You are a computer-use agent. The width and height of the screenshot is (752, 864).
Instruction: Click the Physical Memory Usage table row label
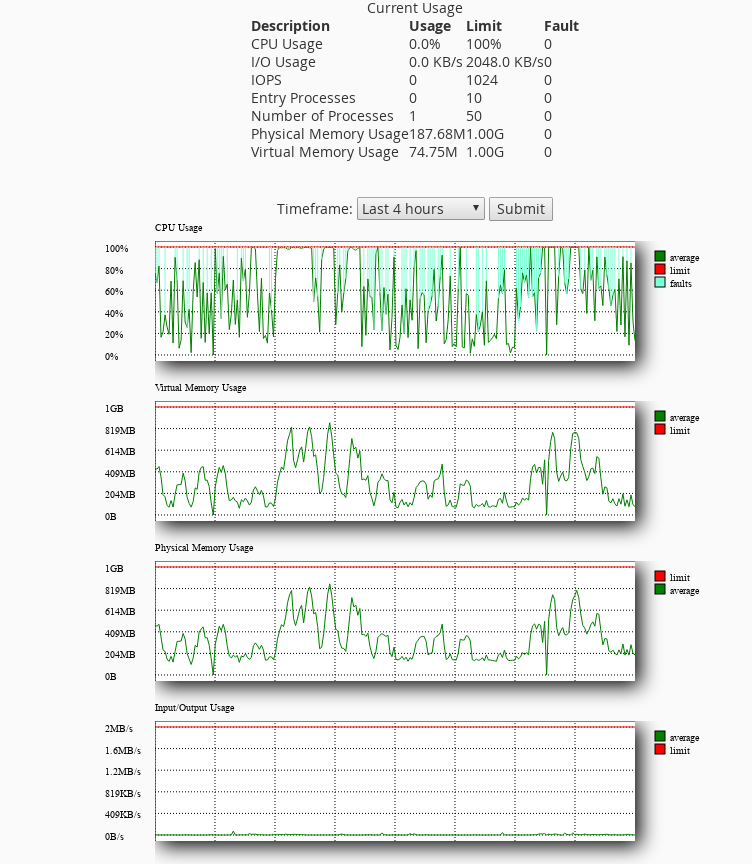click(329, 134)
